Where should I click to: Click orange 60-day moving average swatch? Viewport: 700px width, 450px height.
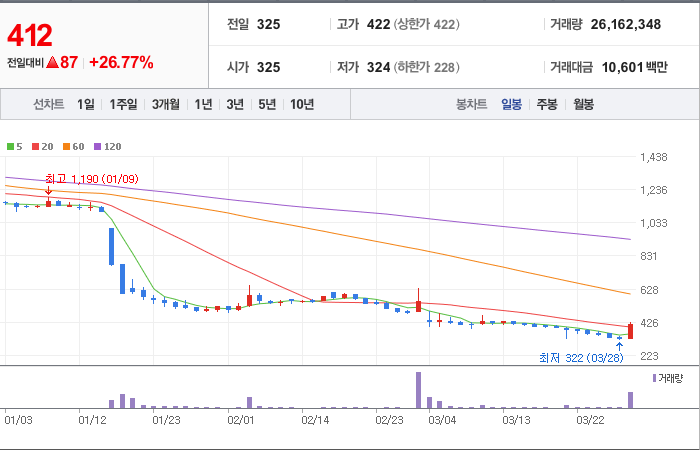(66, 146)
